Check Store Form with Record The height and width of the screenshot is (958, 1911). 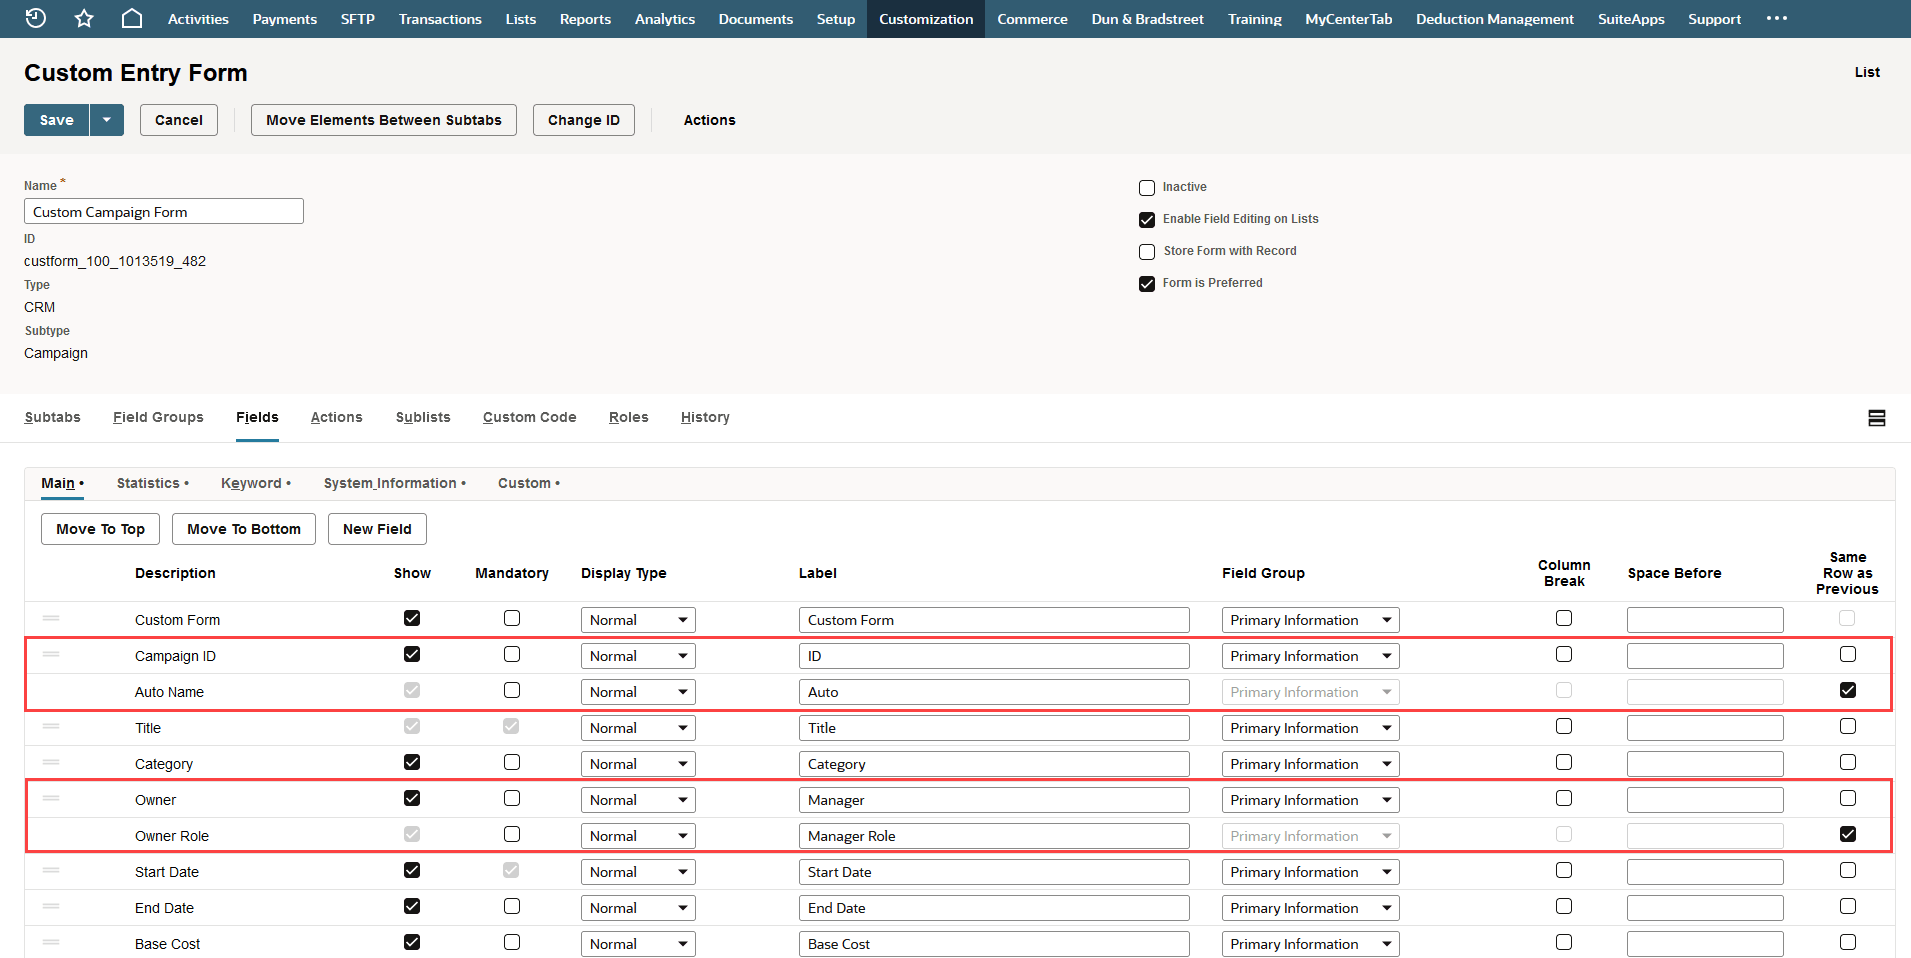coord(1146,251)
